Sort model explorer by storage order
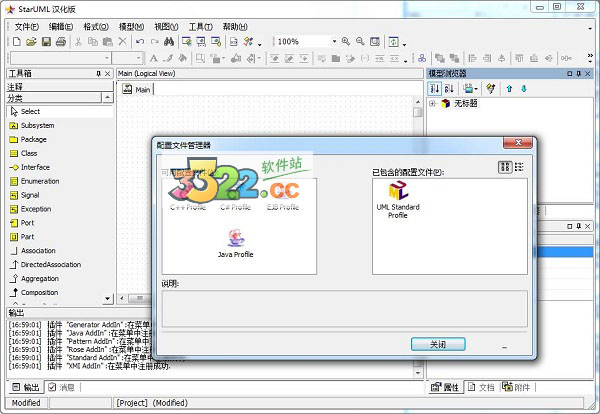This screenshot has width=600, height=414. 435,89
